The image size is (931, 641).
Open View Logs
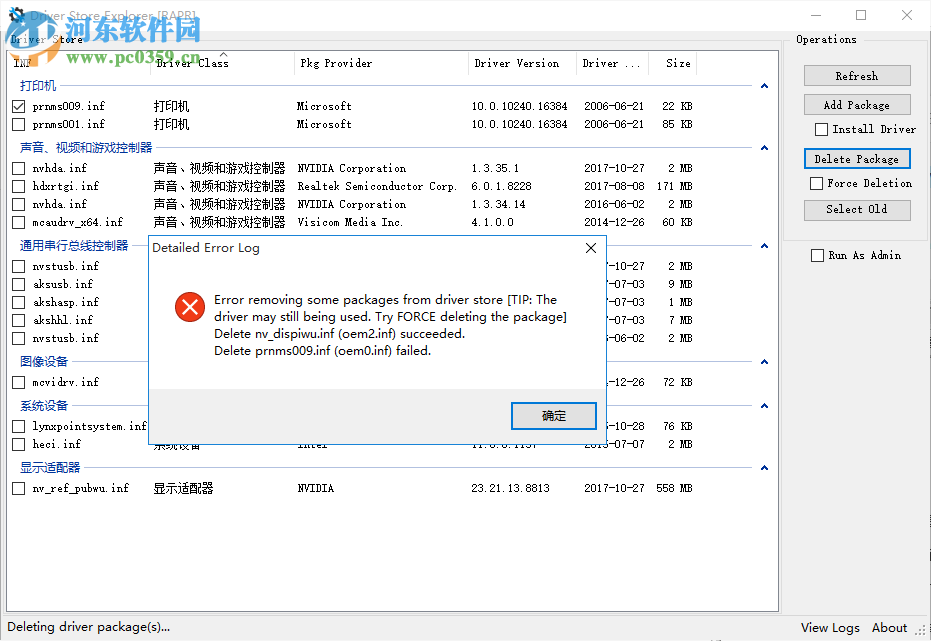click(x=830, y=627)
